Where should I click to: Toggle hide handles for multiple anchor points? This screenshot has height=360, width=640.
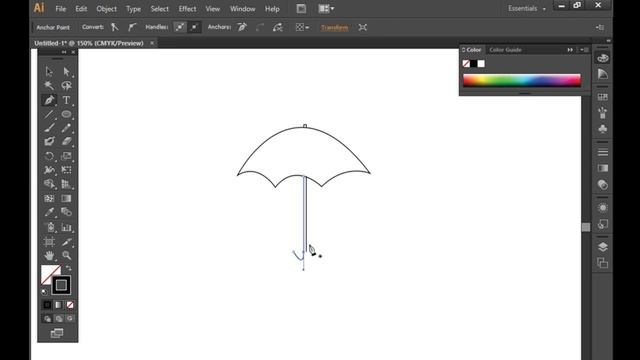[195, 27]
